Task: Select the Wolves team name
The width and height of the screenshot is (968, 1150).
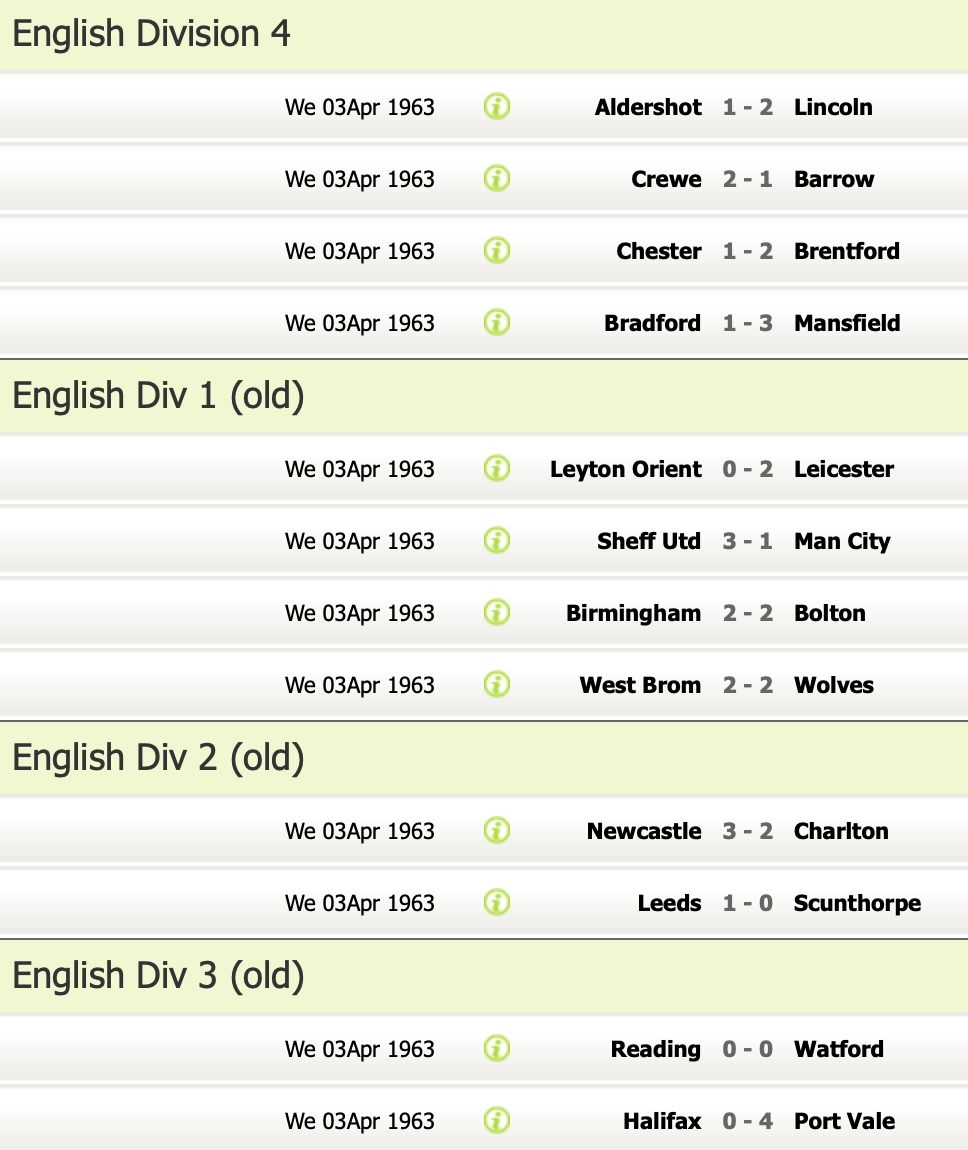Action: point(834,685)
